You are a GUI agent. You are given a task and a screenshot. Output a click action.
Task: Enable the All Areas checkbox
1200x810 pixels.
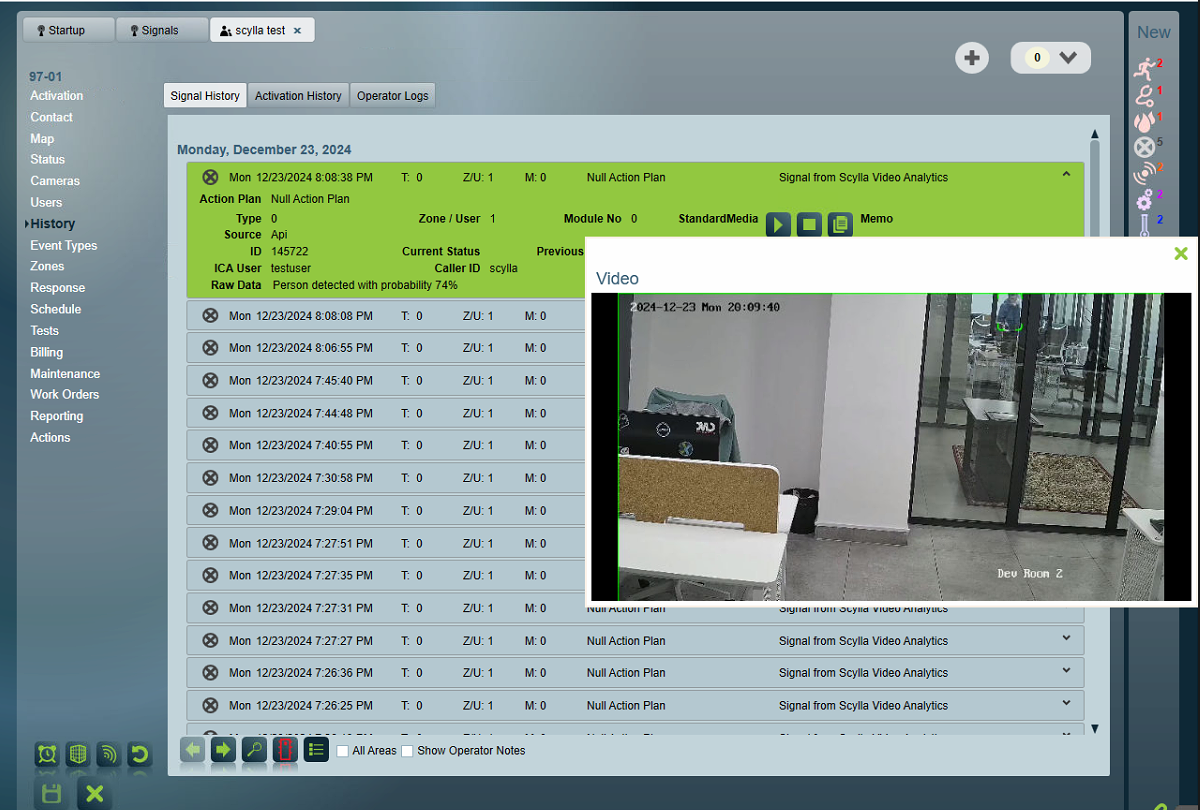343,751
